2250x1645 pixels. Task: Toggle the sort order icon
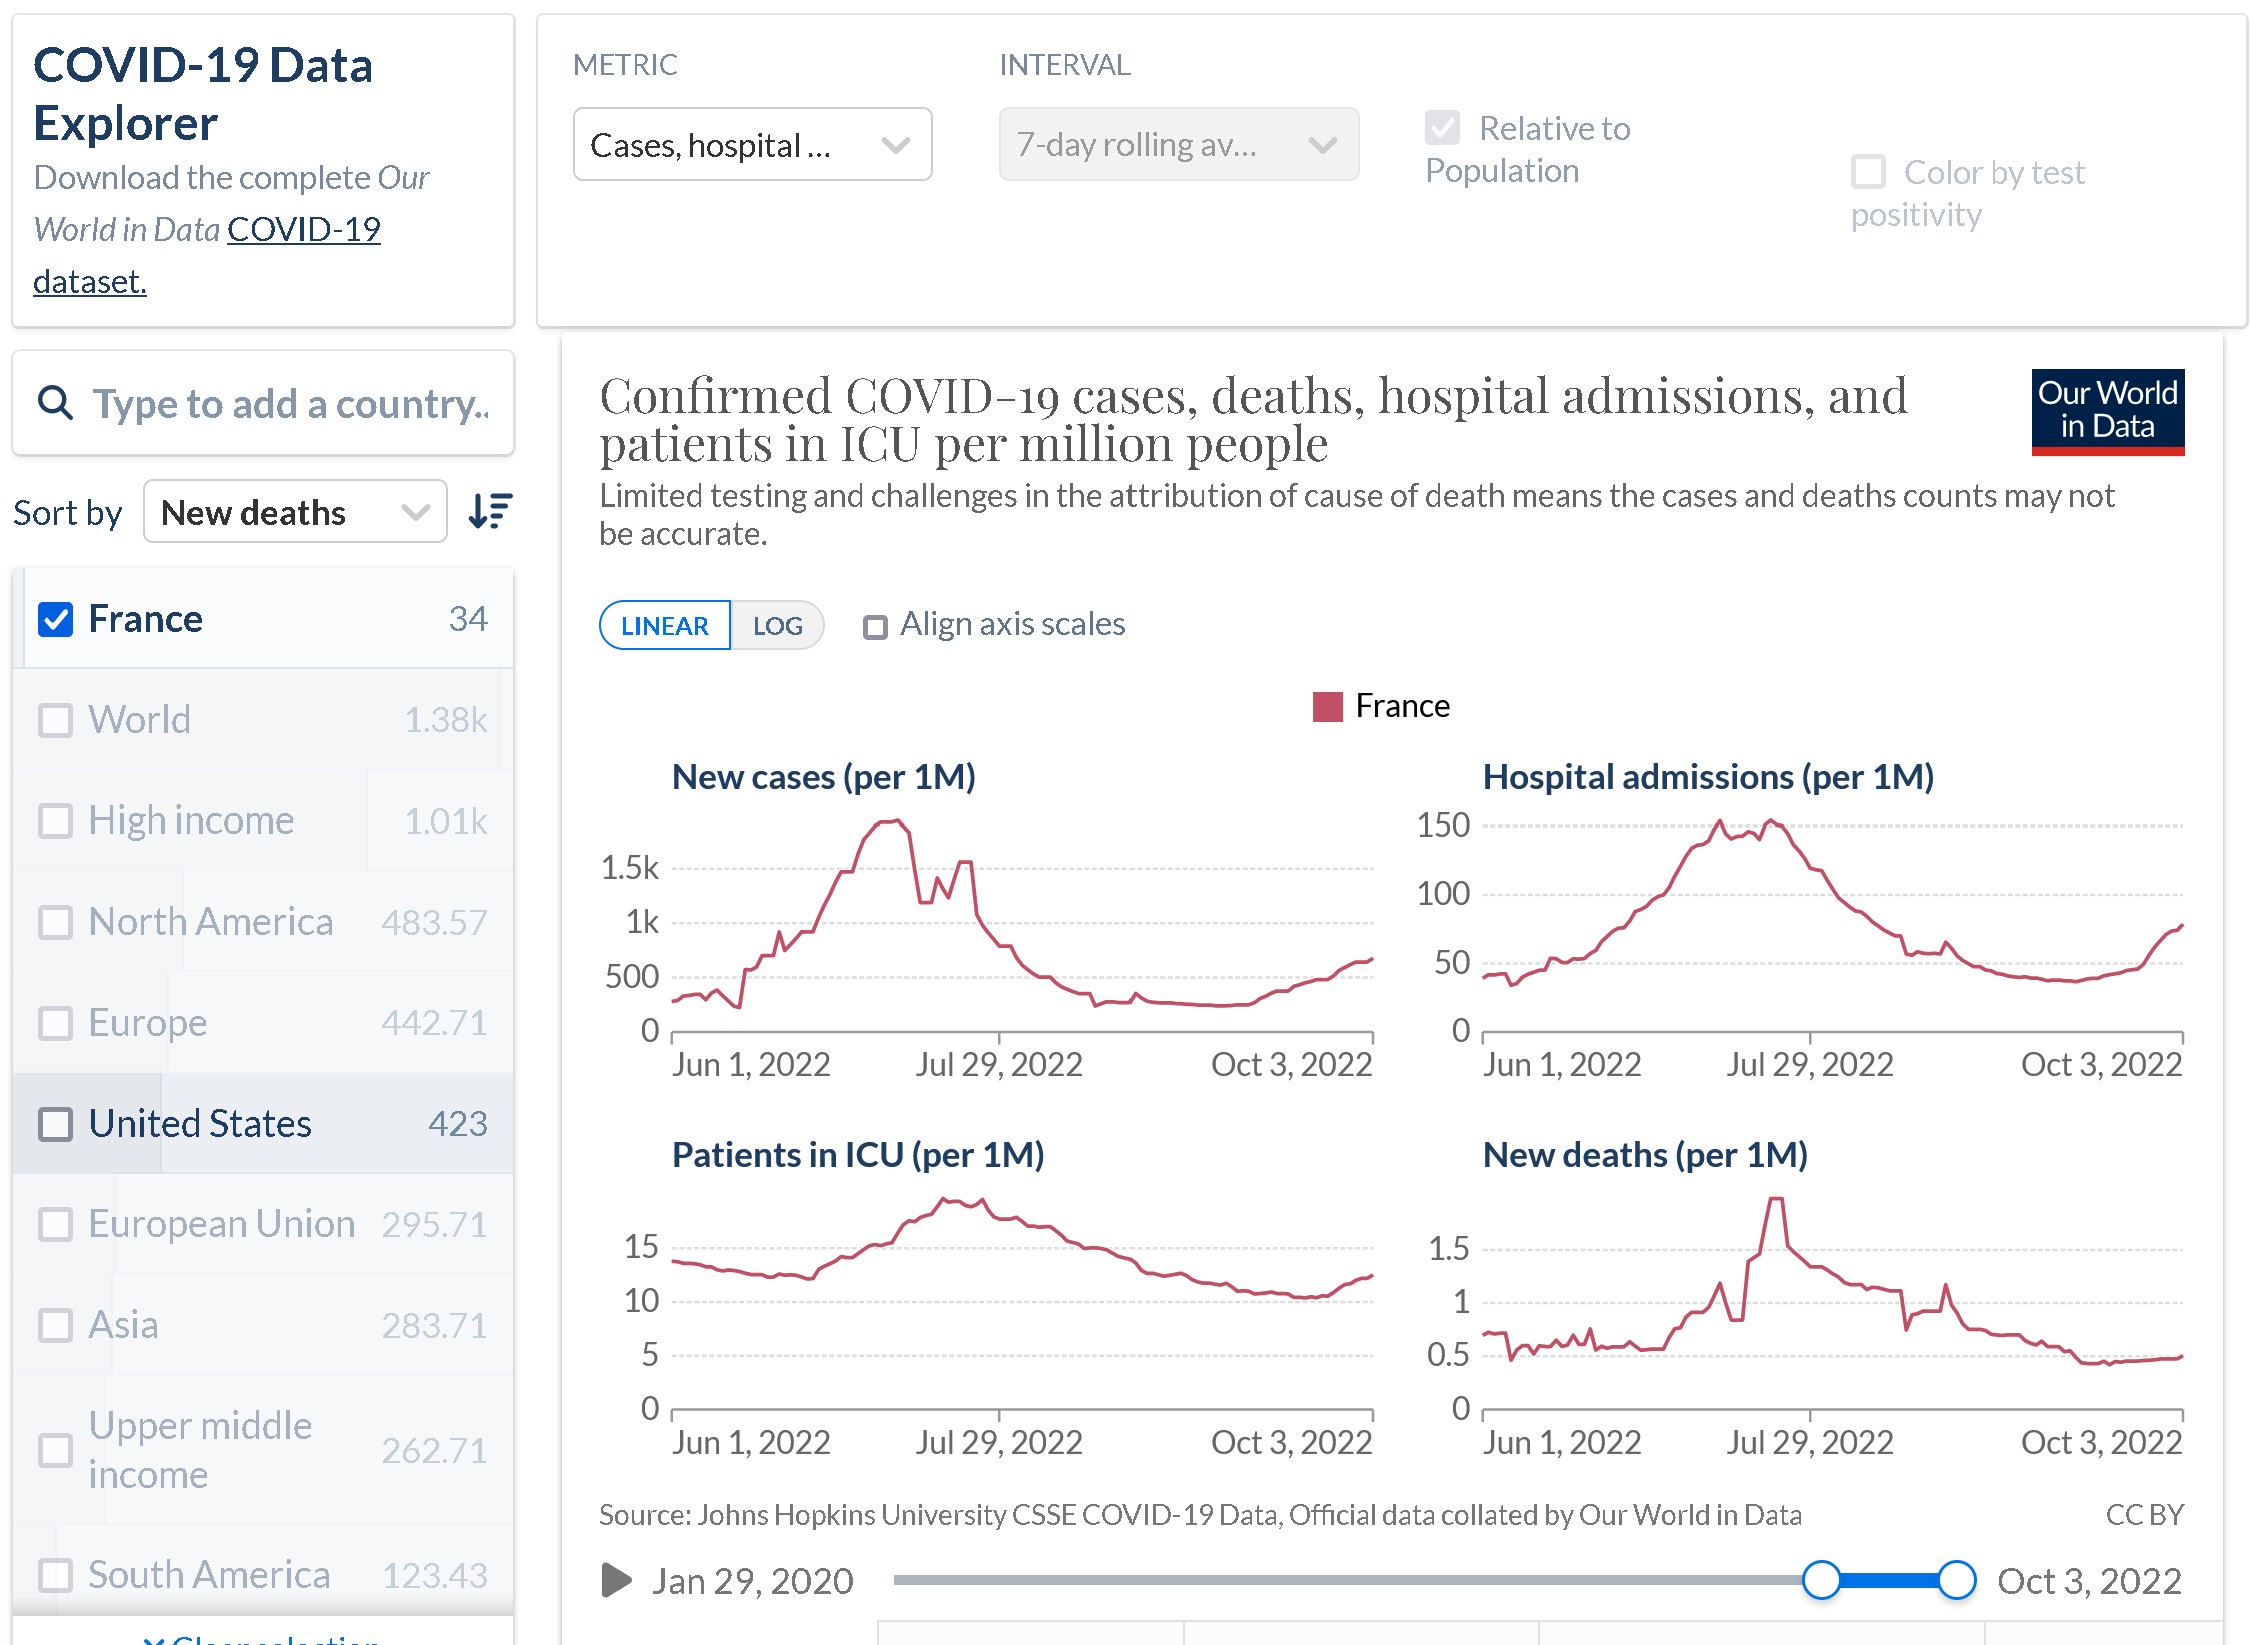click(x=490, y=511)
